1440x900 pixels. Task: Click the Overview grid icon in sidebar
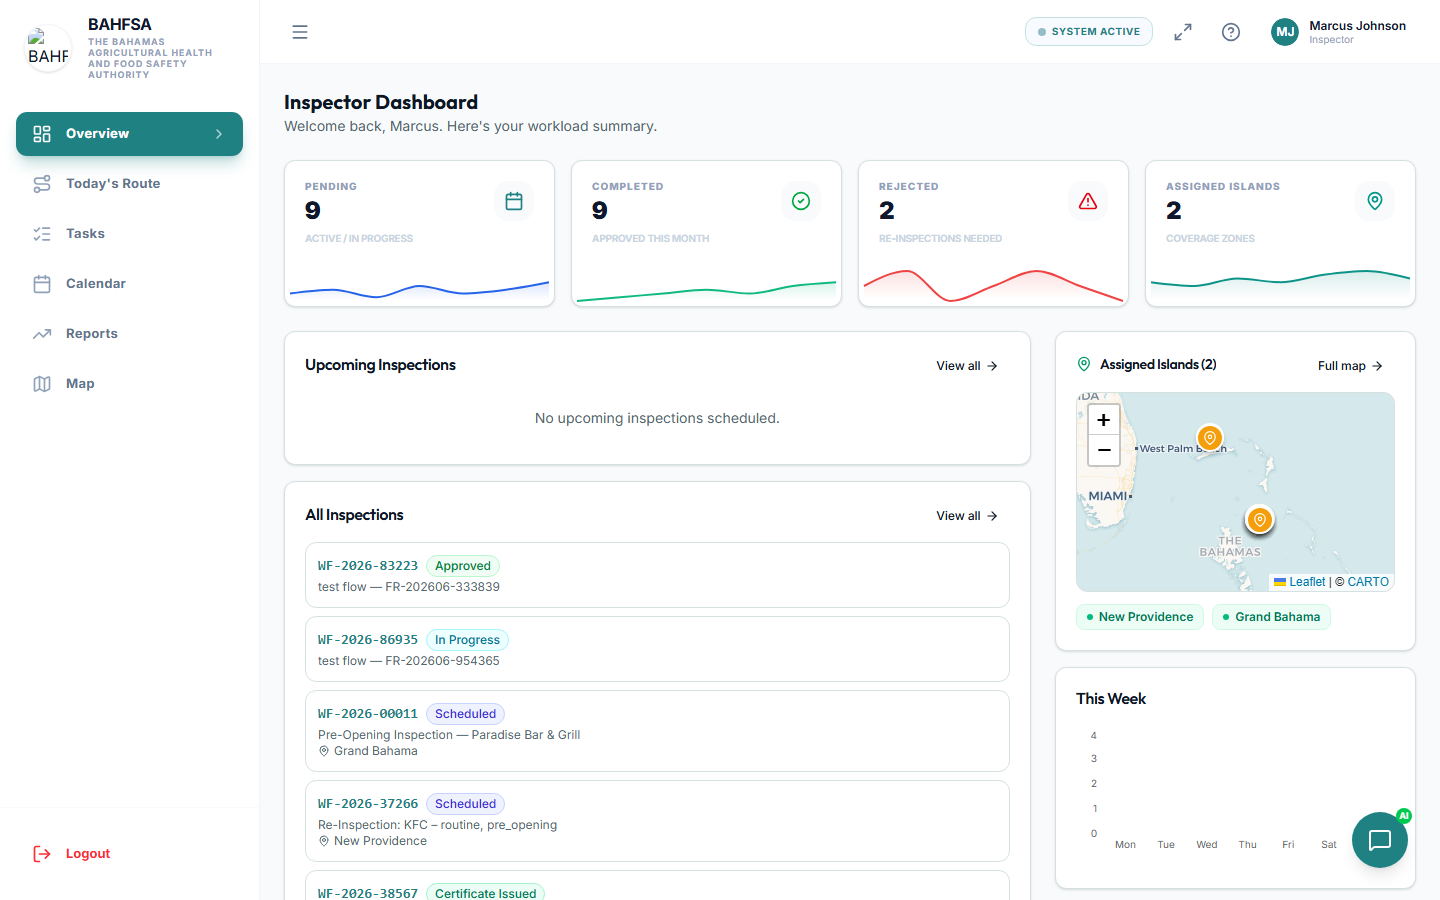tap(42, 134)
